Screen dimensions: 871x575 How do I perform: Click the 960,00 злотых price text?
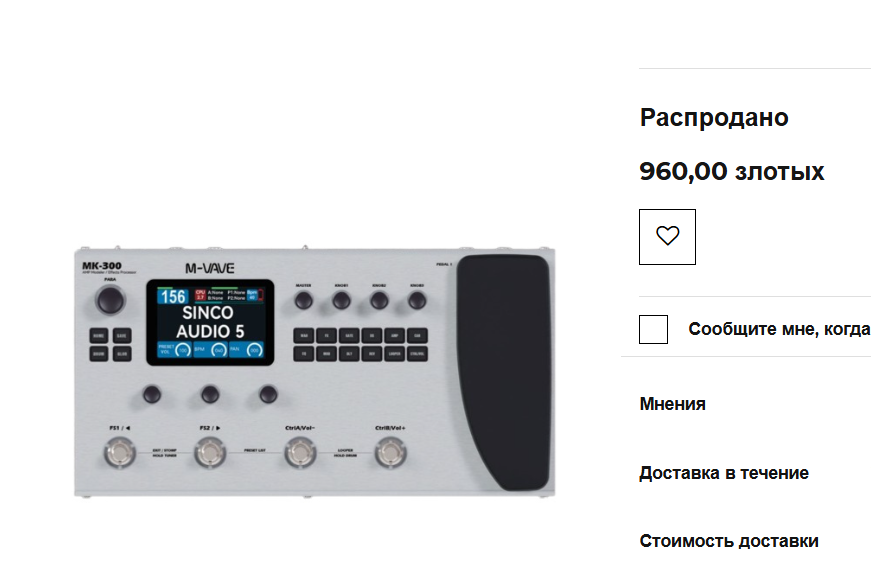(x=732, y=172)
